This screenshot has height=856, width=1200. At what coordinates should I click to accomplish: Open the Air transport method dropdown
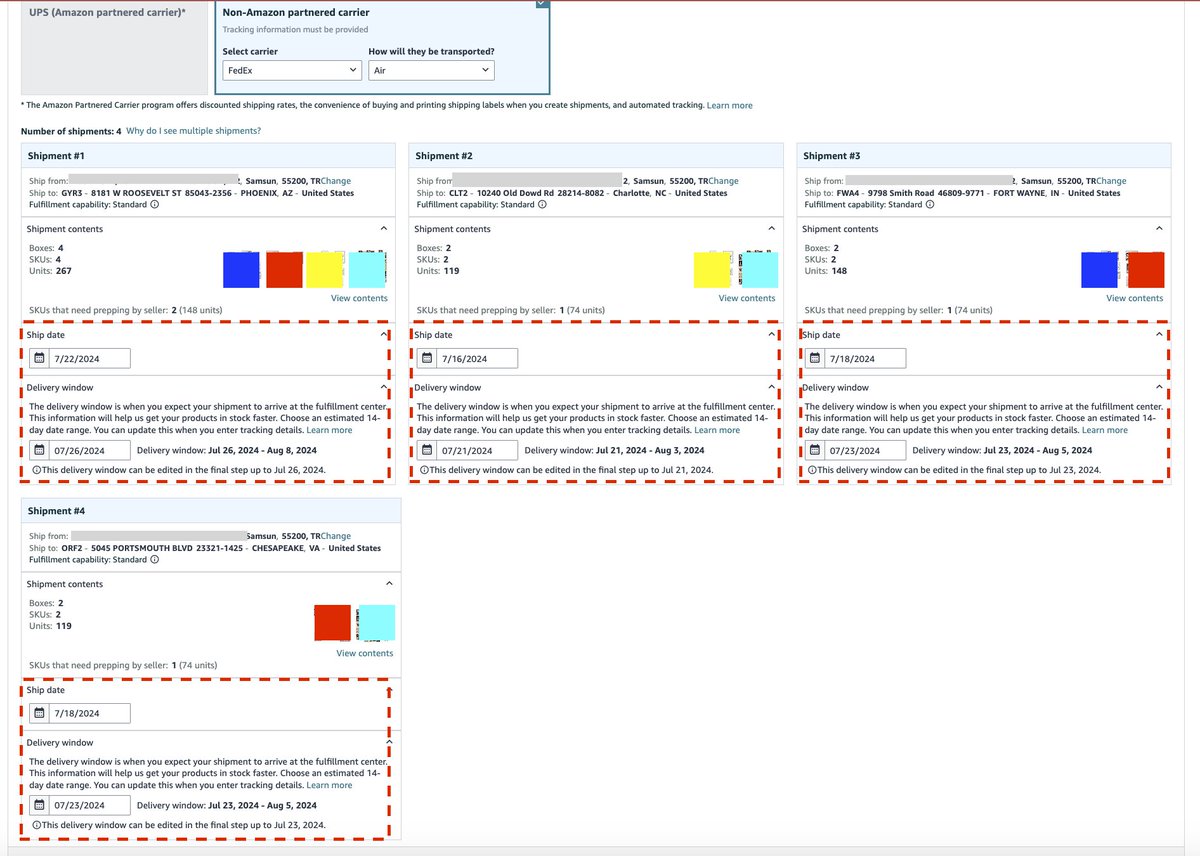(x=431, y=70)
